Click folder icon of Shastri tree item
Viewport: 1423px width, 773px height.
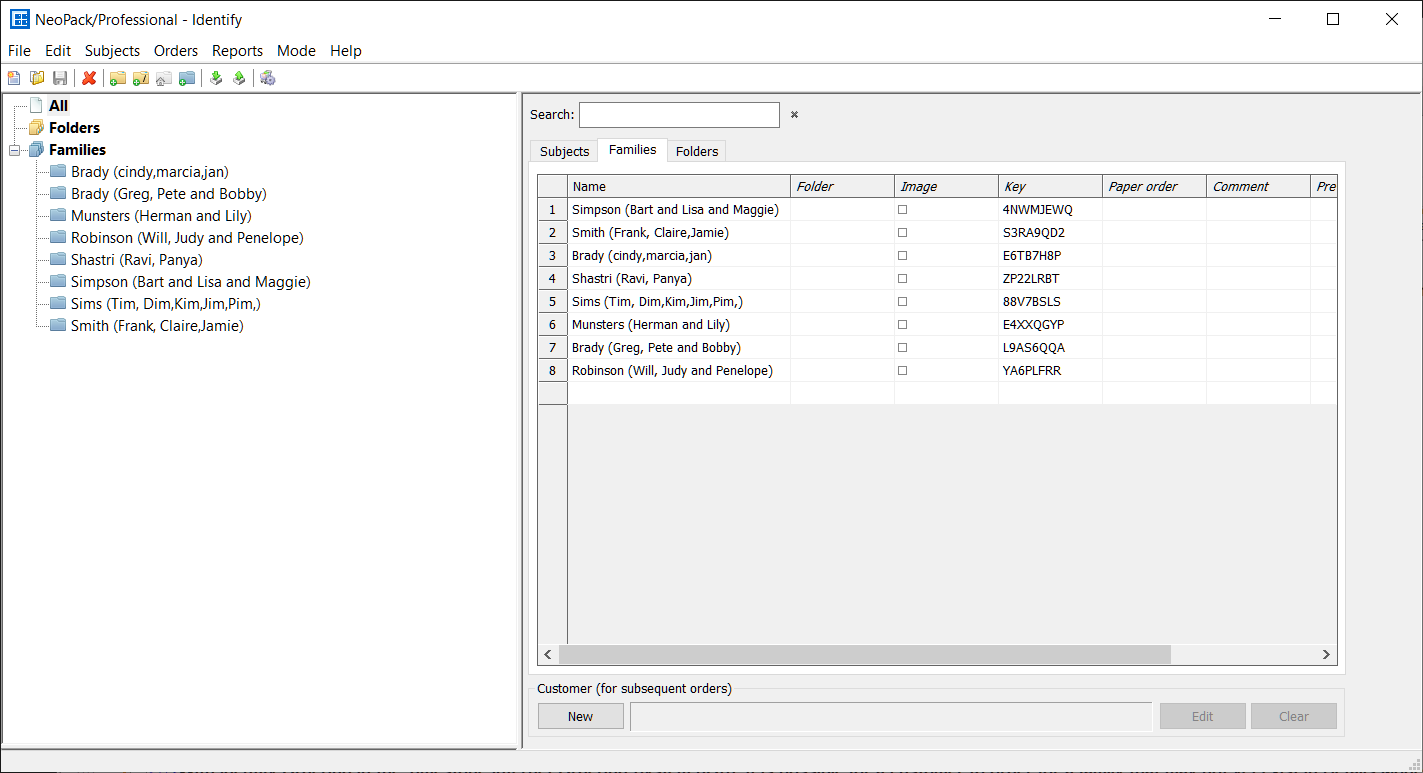coord(58,259)
